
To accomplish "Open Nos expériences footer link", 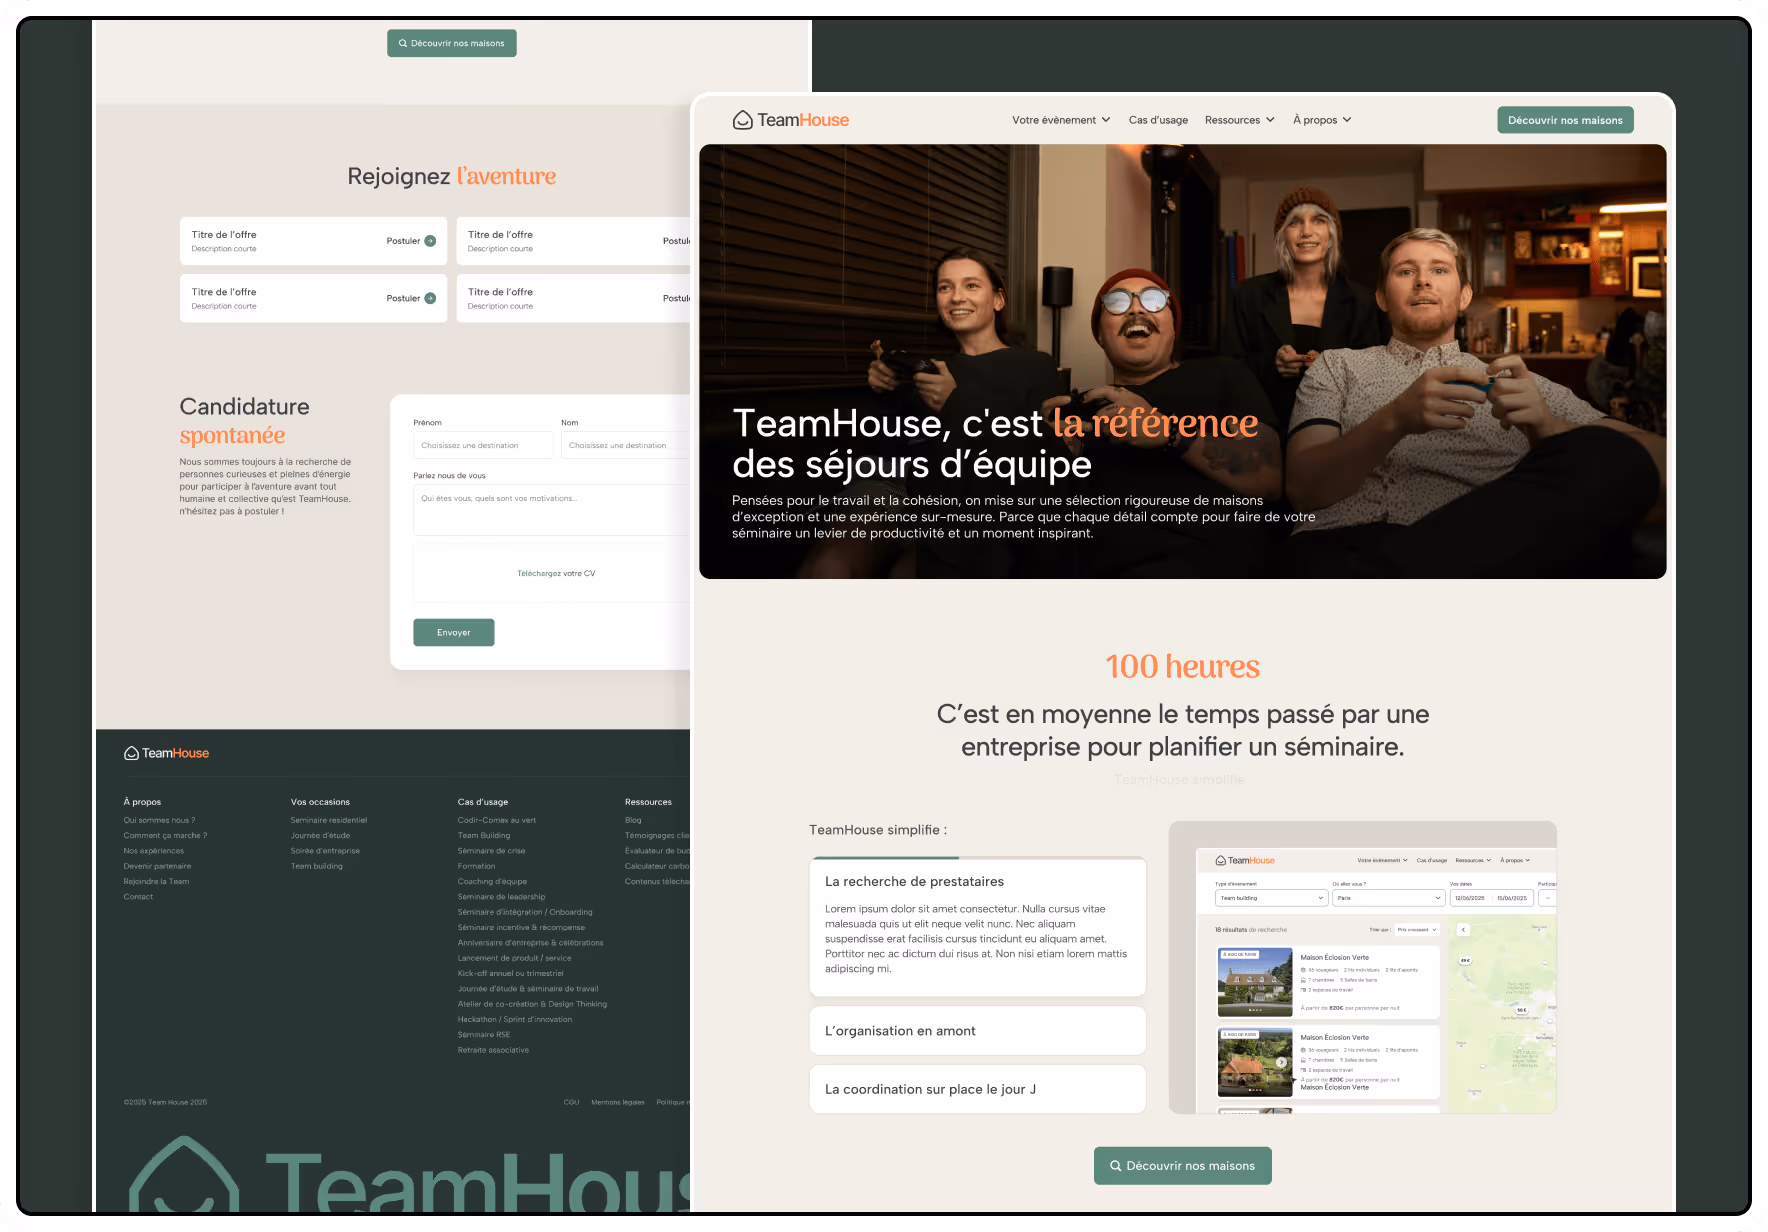I will point(154,851).
